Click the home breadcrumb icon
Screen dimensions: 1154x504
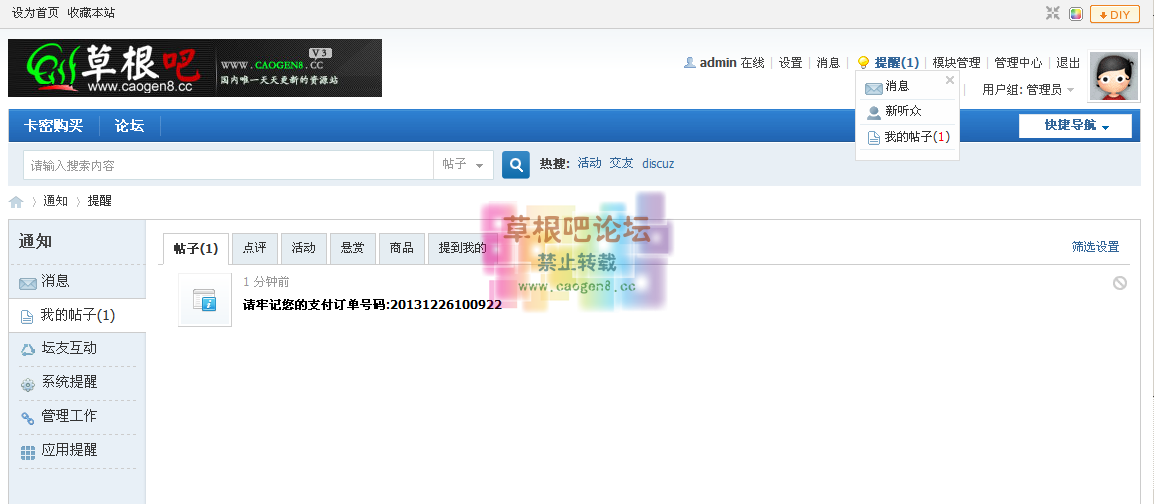pos(15,202)
